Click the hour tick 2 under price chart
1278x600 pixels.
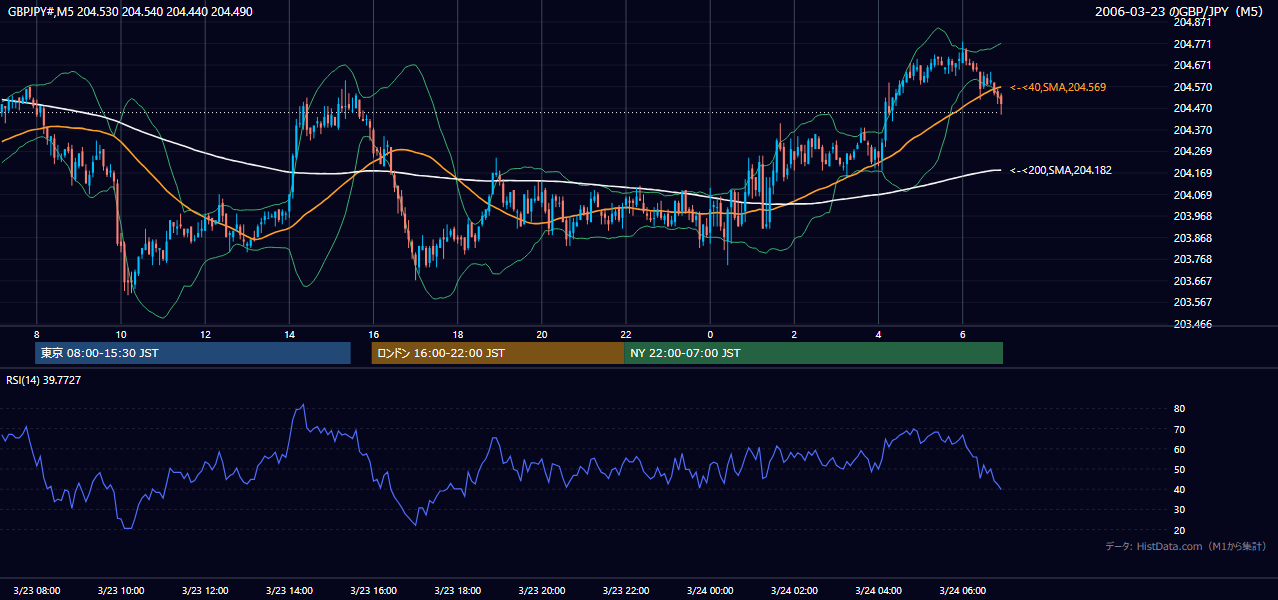[x=794, y=334]
